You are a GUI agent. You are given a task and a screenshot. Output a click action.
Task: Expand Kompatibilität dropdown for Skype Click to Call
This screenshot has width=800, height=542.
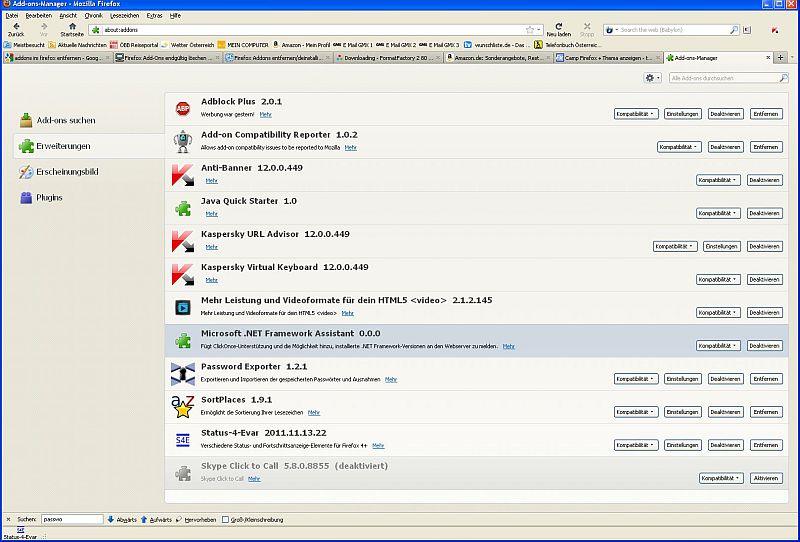(720, 478)
